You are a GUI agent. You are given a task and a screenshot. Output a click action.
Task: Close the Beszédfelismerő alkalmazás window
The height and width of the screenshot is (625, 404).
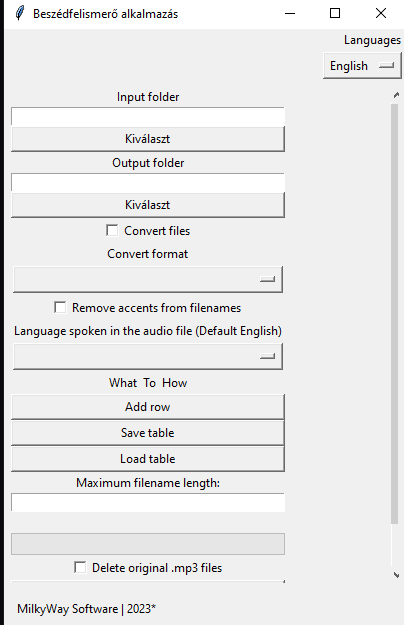pyautogui.click(x=381, y=14)
